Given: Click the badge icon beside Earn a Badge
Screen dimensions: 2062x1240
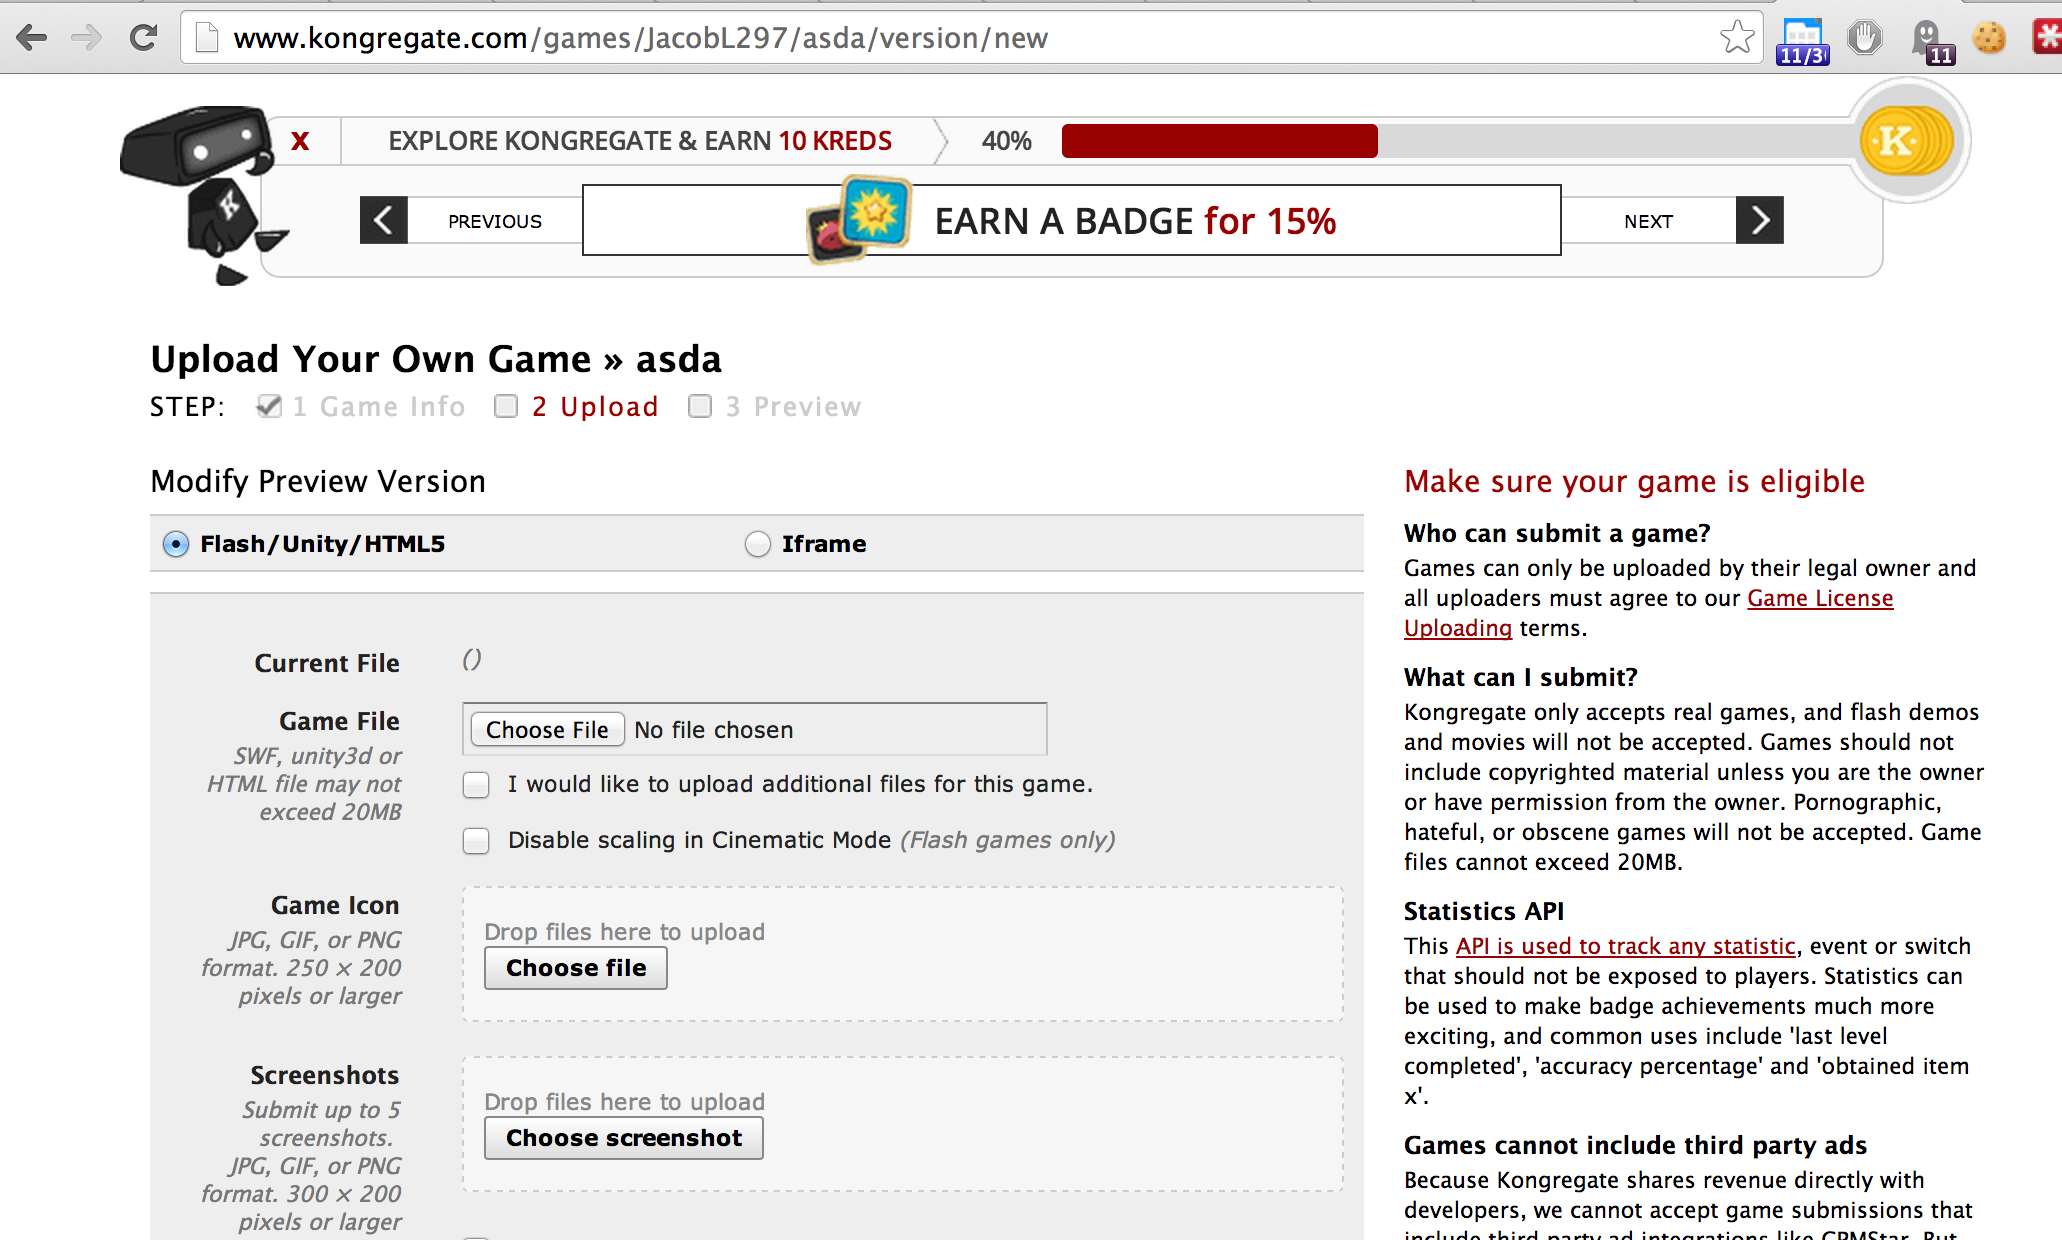Looking at the screenshot, I should click(x=860, y=220).
